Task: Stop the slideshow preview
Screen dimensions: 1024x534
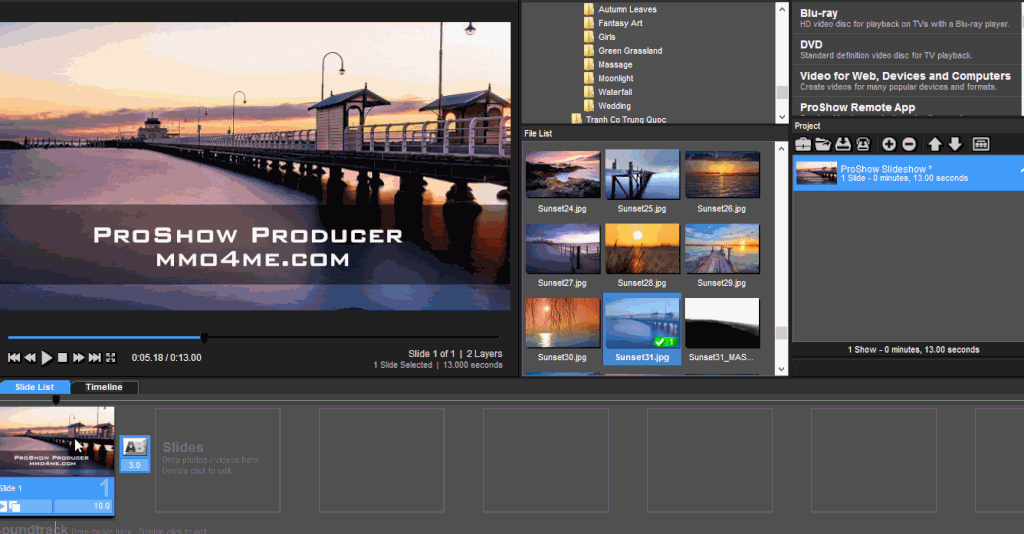Action: 63,358
